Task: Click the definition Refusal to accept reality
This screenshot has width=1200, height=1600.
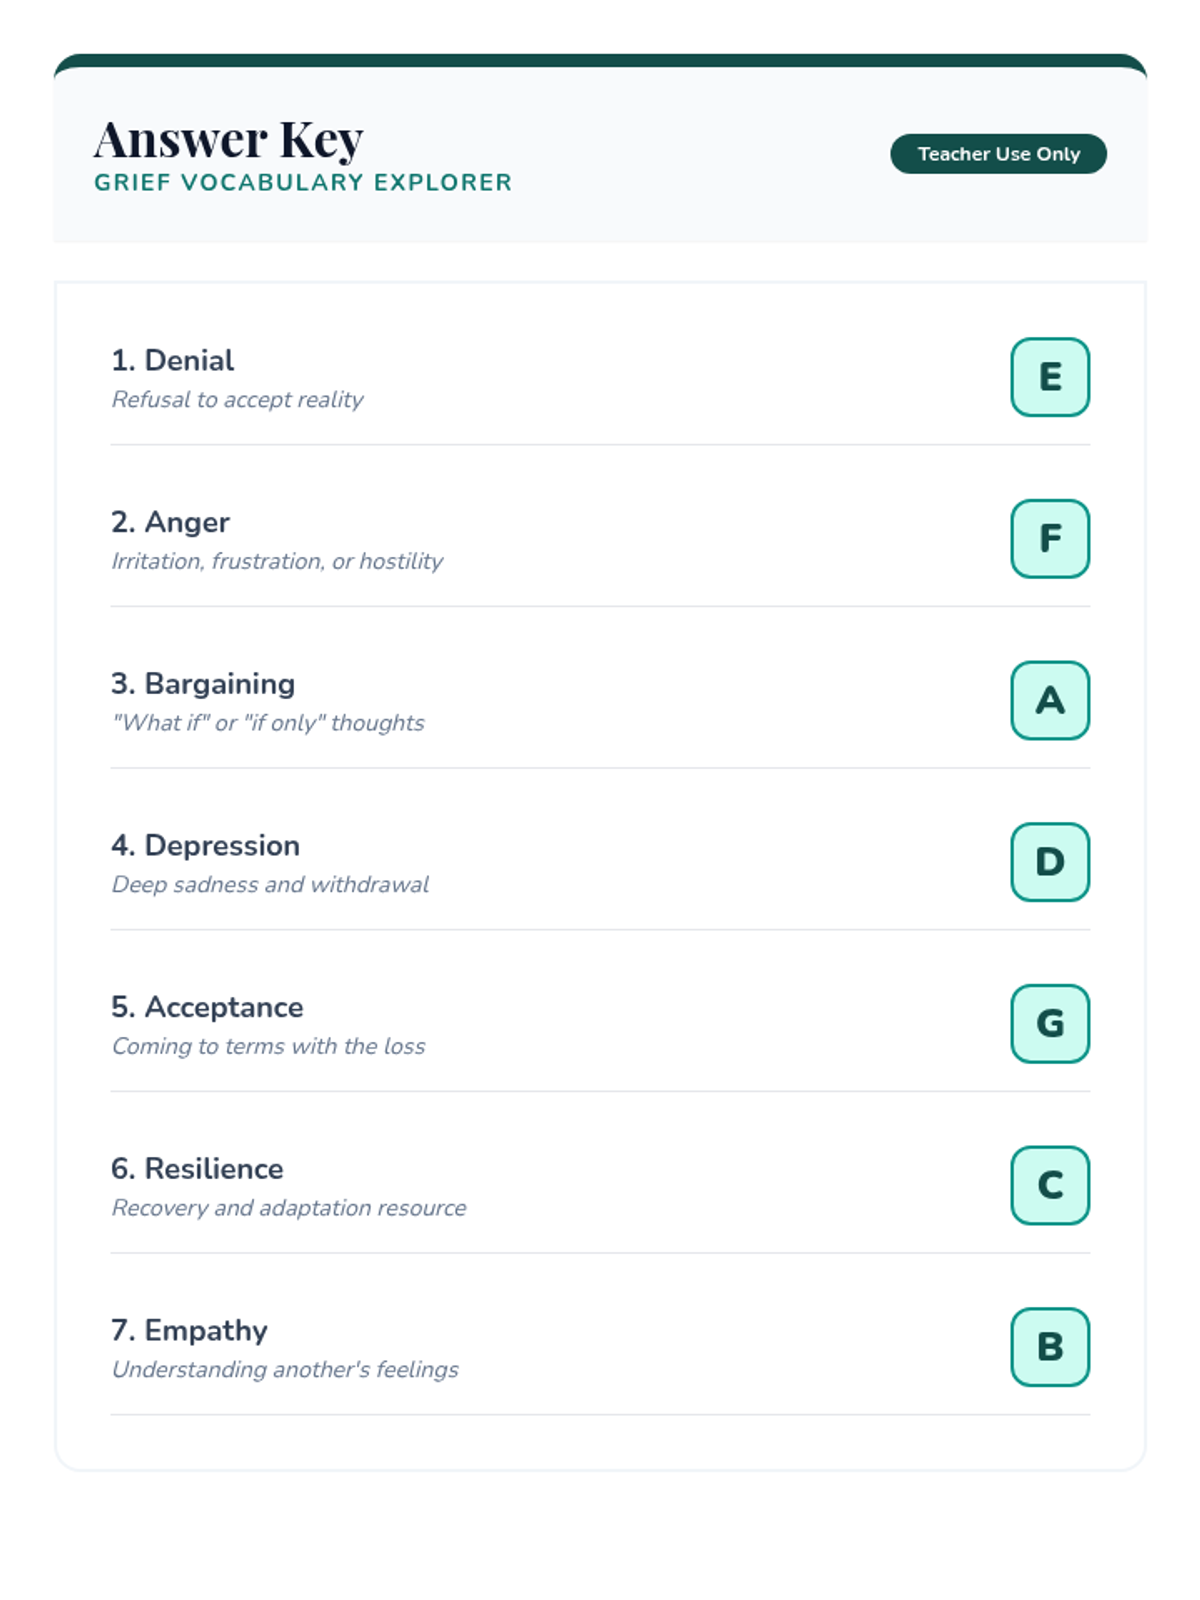Action: click(237, 400)
